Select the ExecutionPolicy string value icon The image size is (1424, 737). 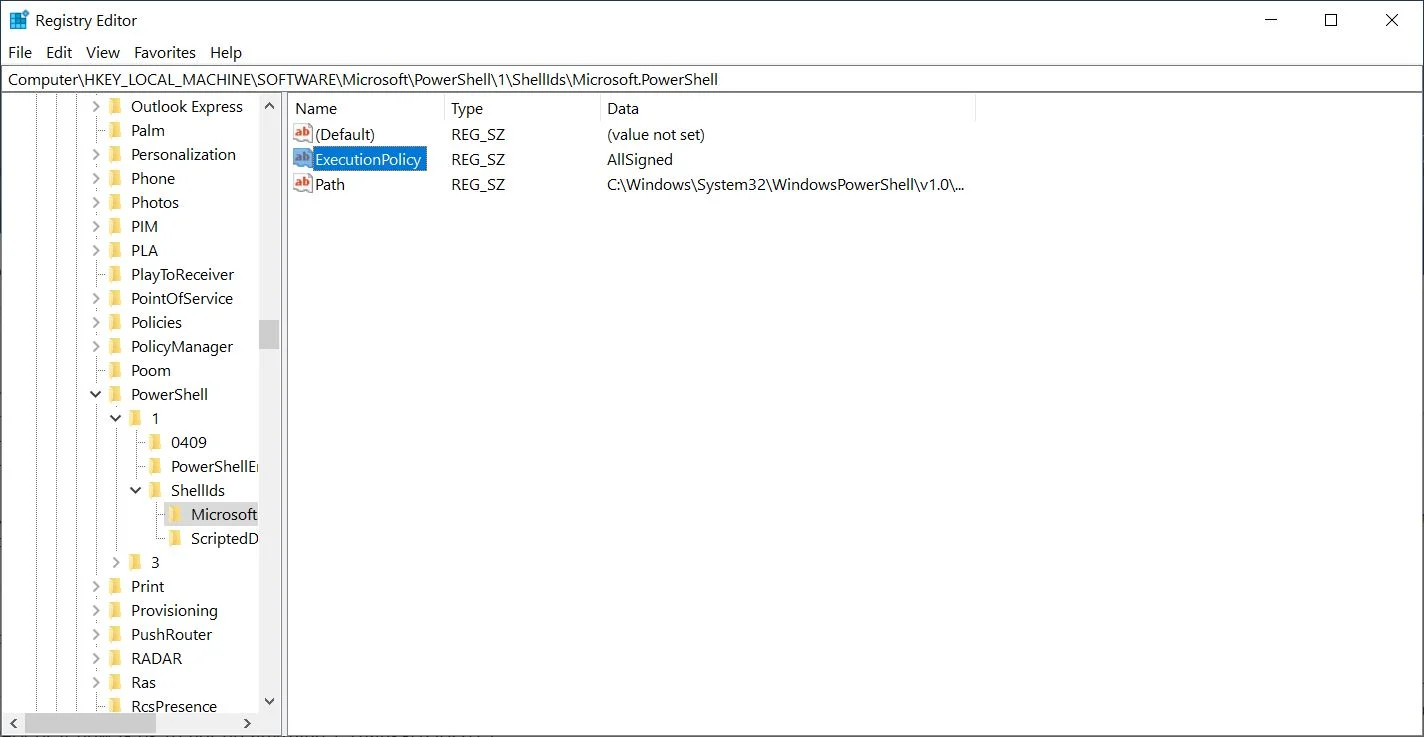click(303, 159)
